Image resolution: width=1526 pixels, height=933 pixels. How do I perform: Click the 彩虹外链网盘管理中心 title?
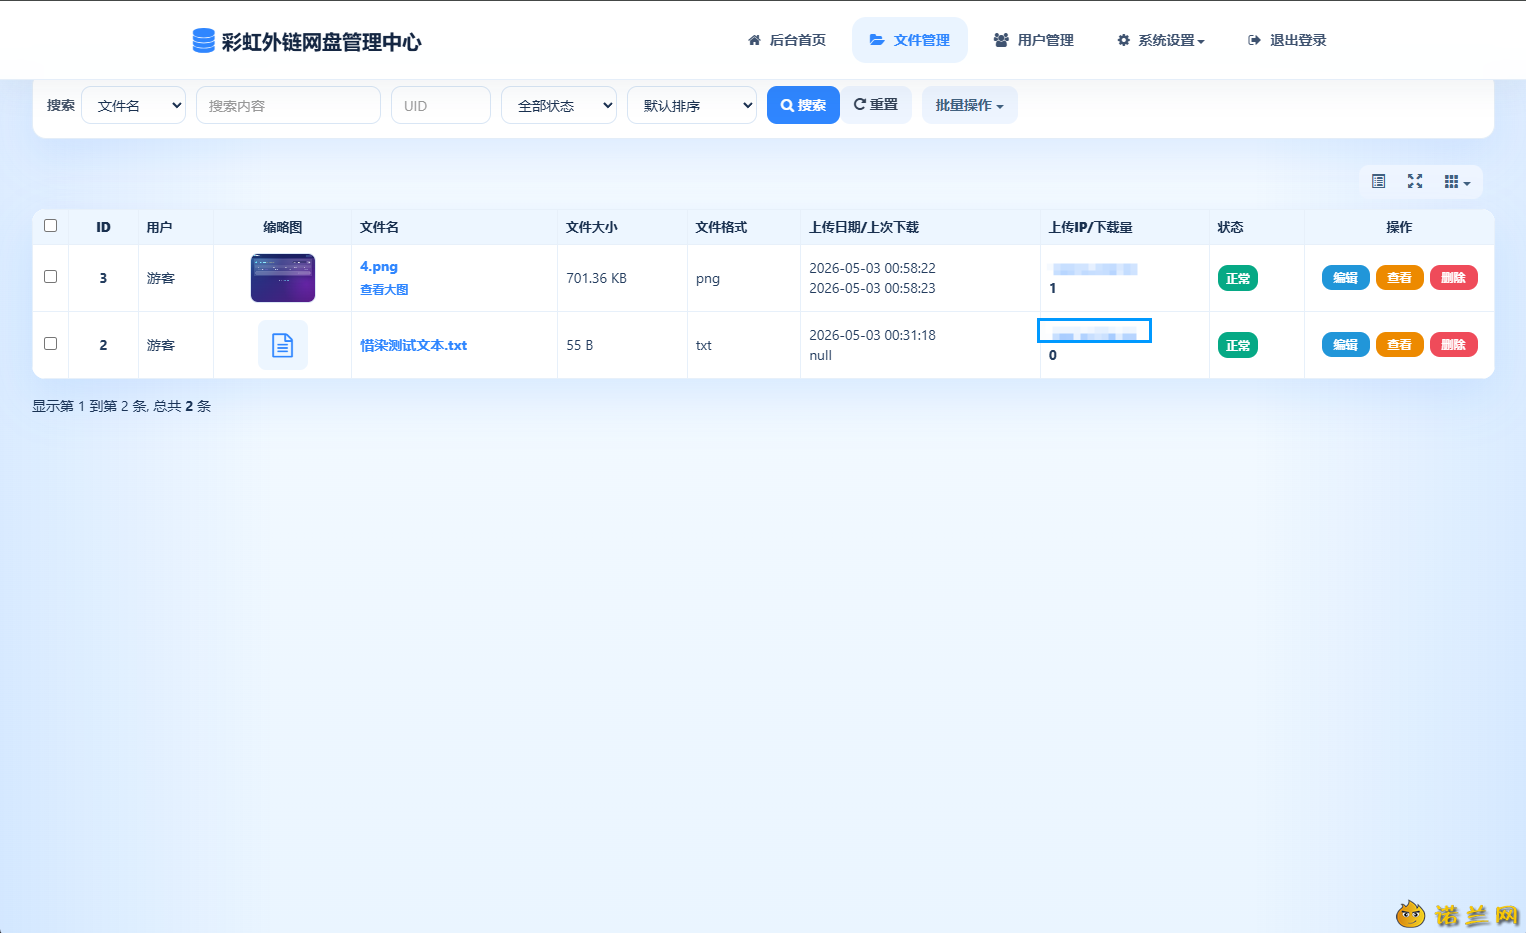pyautogui.click(x=322, y=42)
